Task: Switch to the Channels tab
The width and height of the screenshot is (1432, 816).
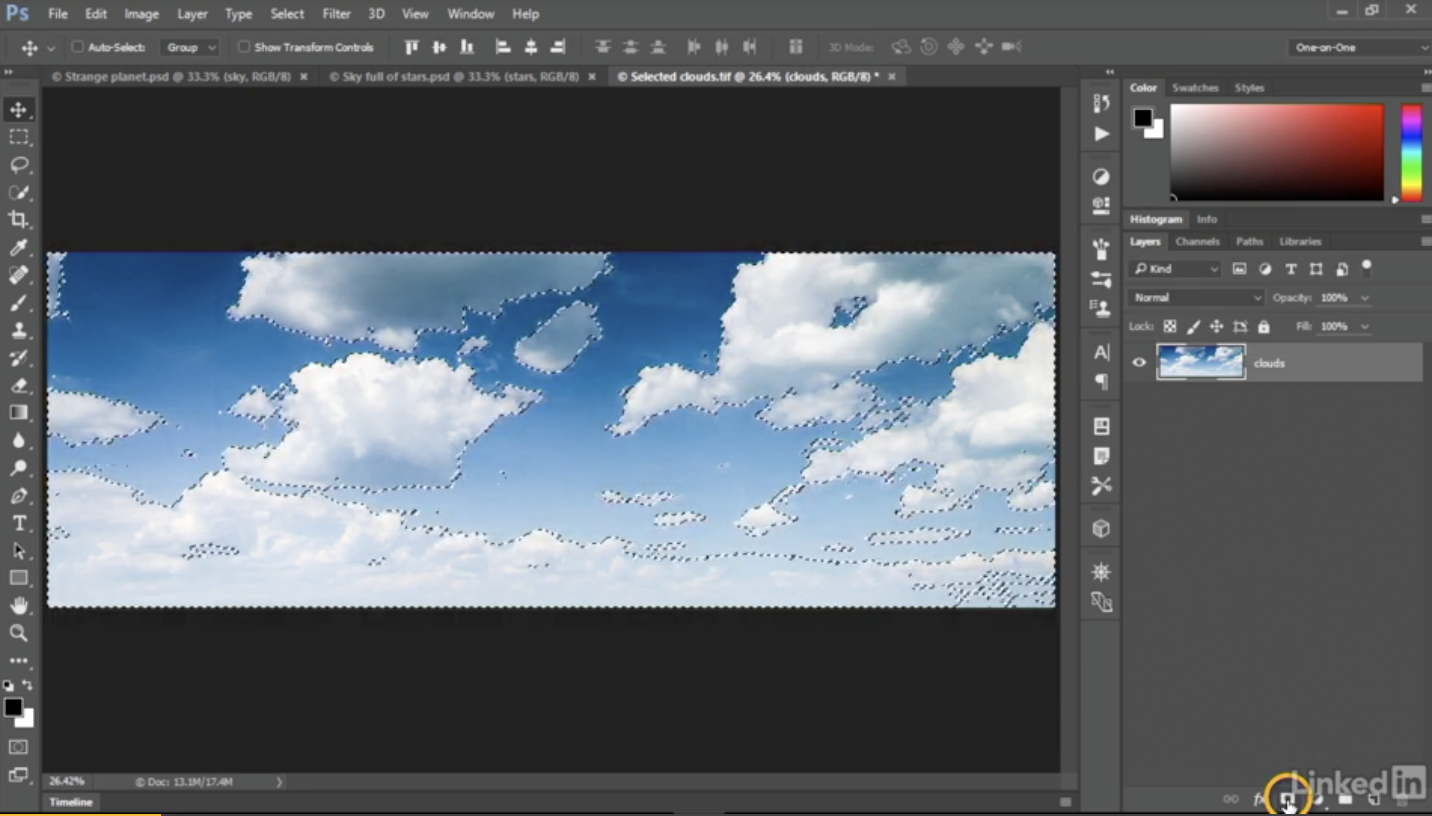Action: click(x=1197, y=242)
